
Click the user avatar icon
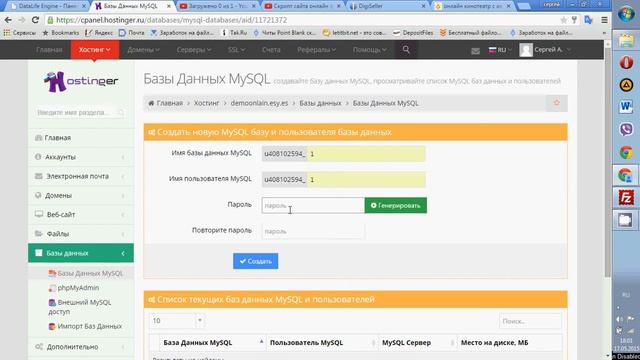coord(526,50)
